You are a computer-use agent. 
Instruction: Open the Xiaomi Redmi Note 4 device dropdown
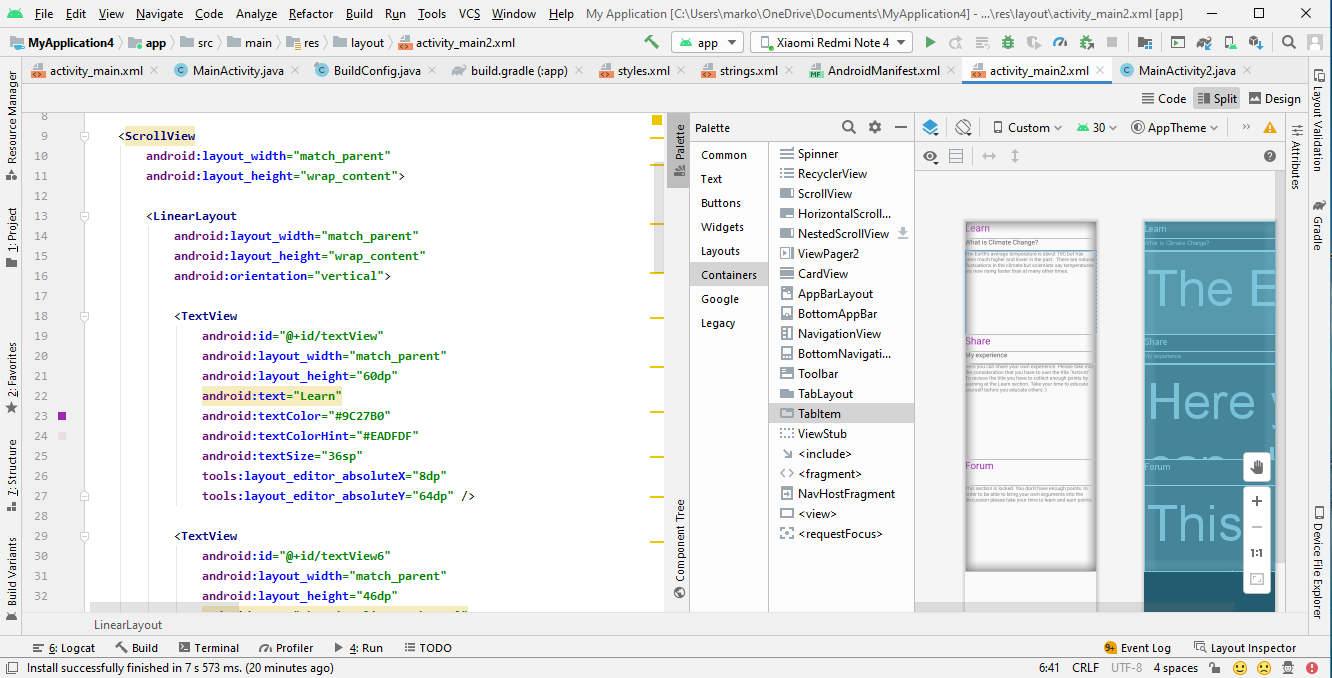tap(831, 43)
